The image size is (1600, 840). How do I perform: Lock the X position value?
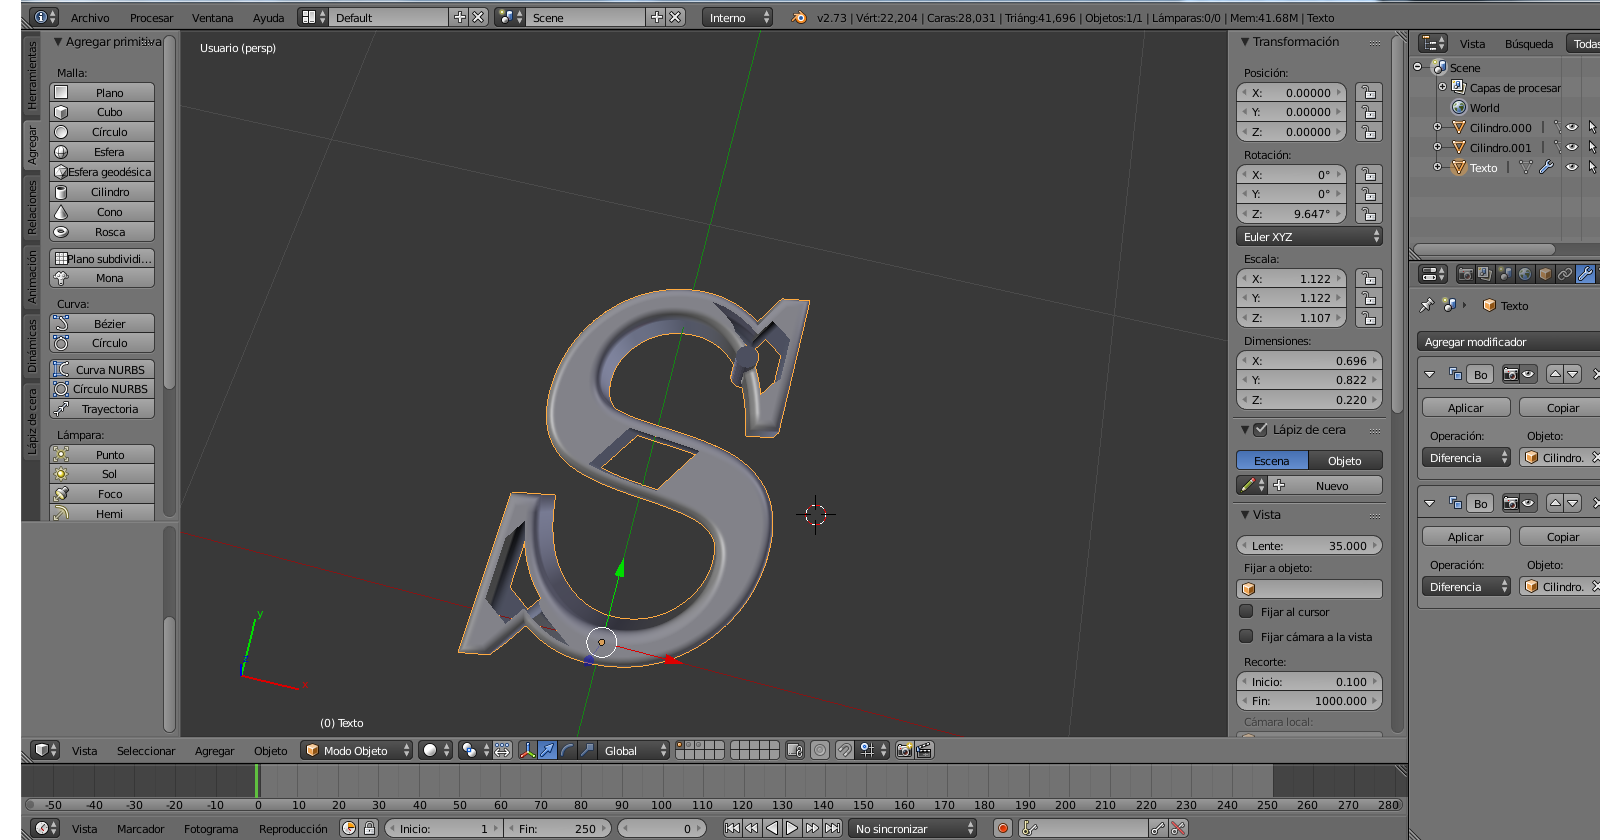pos(1368,92)
